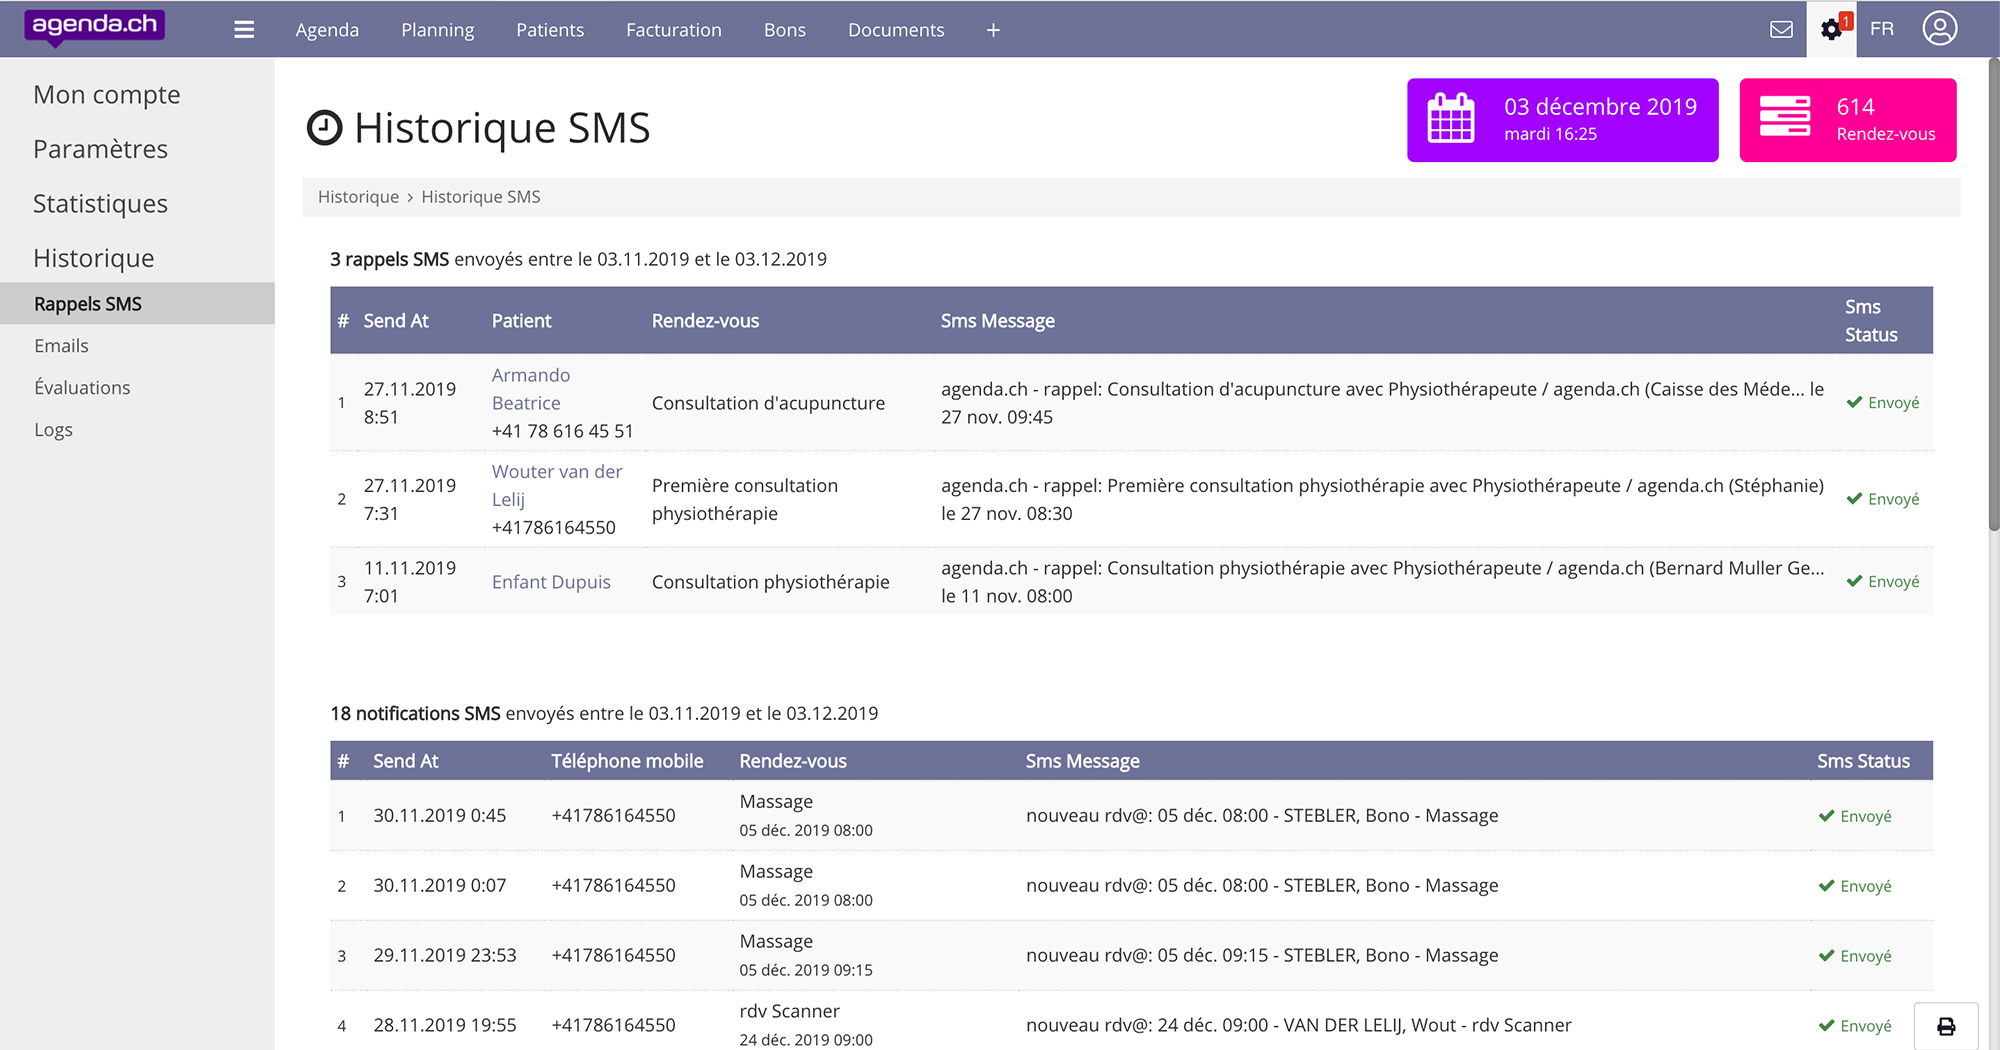Viewport: 2000px width, 1050px height.
Task: Open patient Enfant Dupuis link
Action: click(x=551, y=582)
